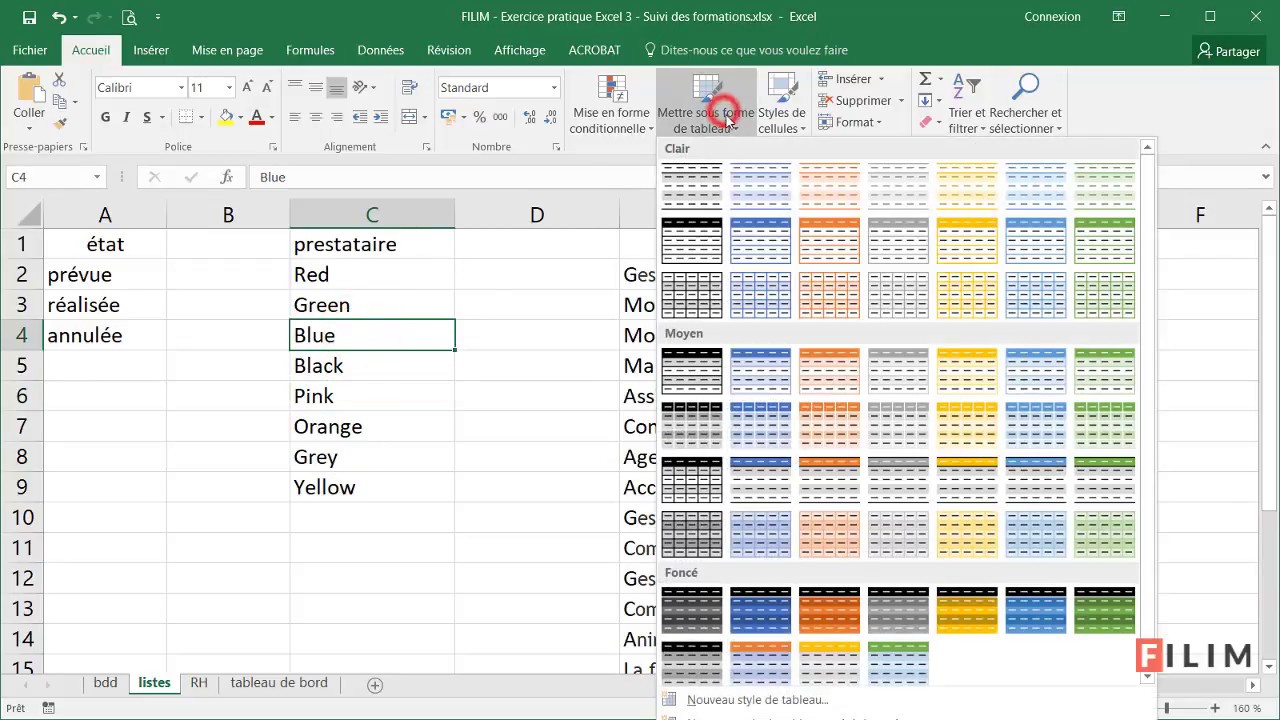Choose first blue table style under Foncé
Viewport: 1280px width, 720px height.
[760, 610]
